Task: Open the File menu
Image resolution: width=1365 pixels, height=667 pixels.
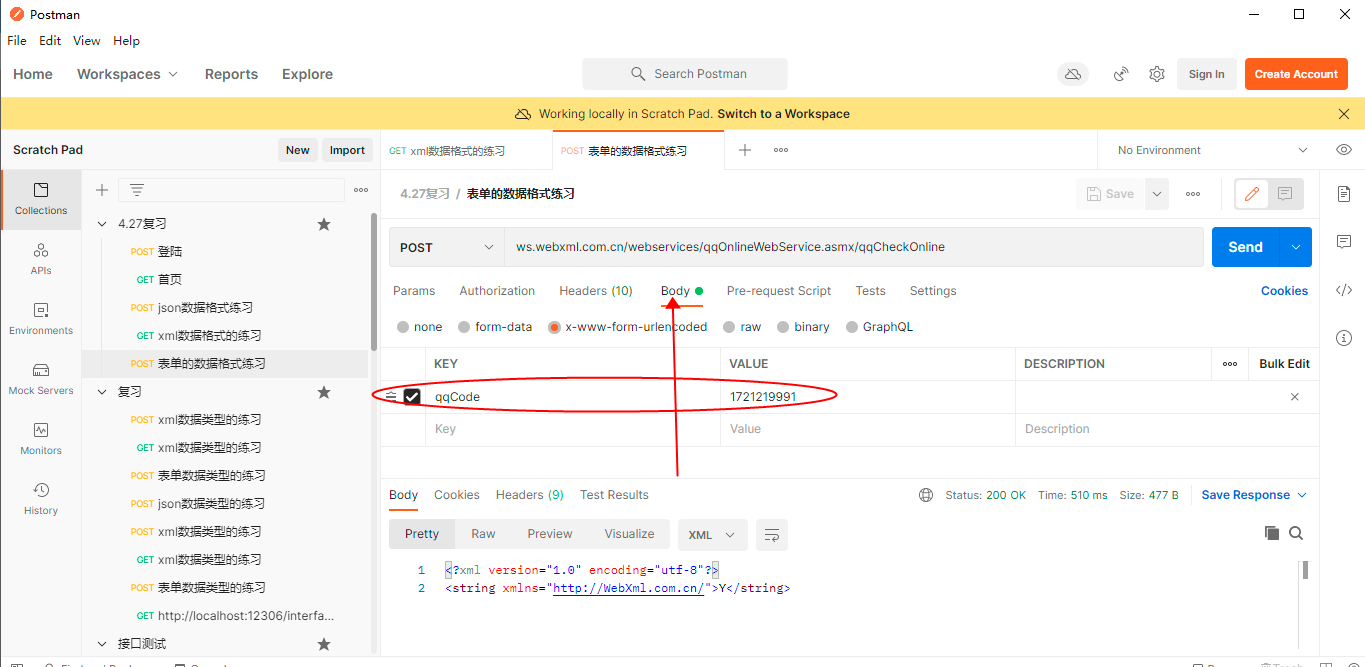Action: coord(17,41)
